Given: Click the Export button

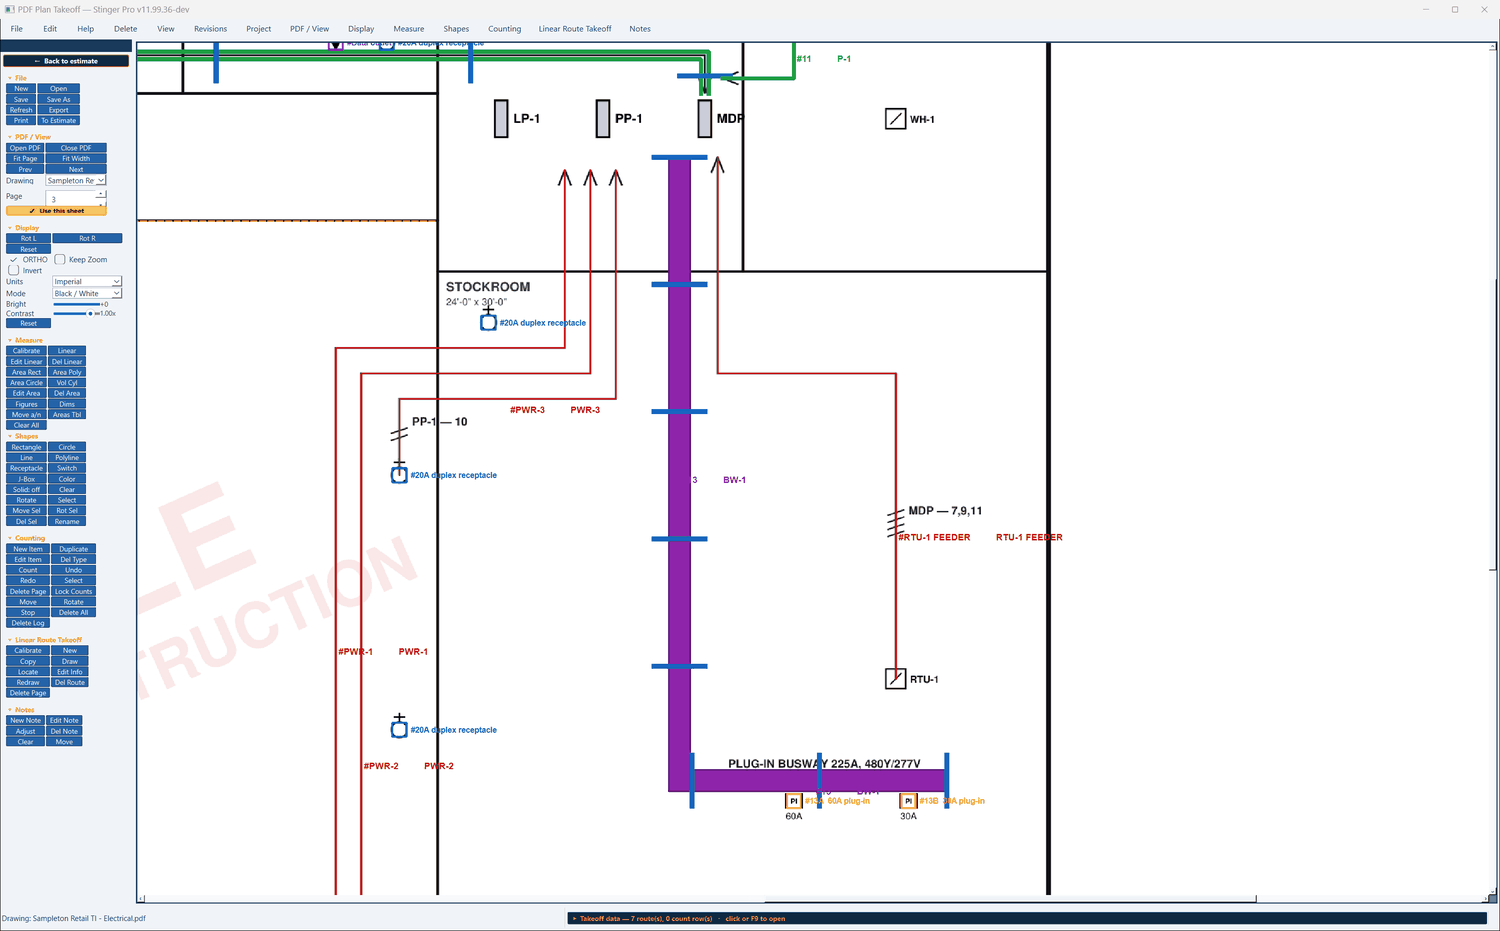Looking at the screenshot, I should point(59,110).
